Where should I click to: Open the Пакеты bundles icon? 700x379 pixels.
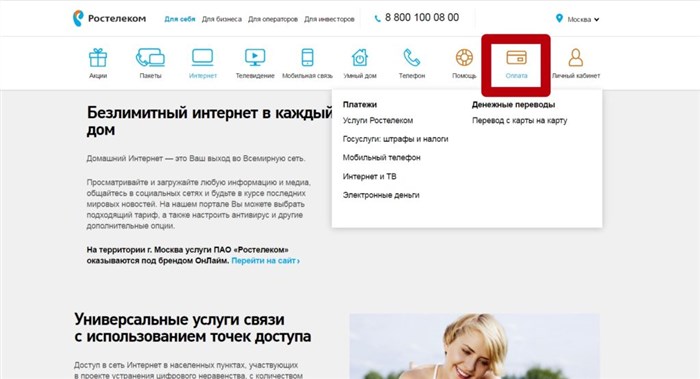point(150,58)
